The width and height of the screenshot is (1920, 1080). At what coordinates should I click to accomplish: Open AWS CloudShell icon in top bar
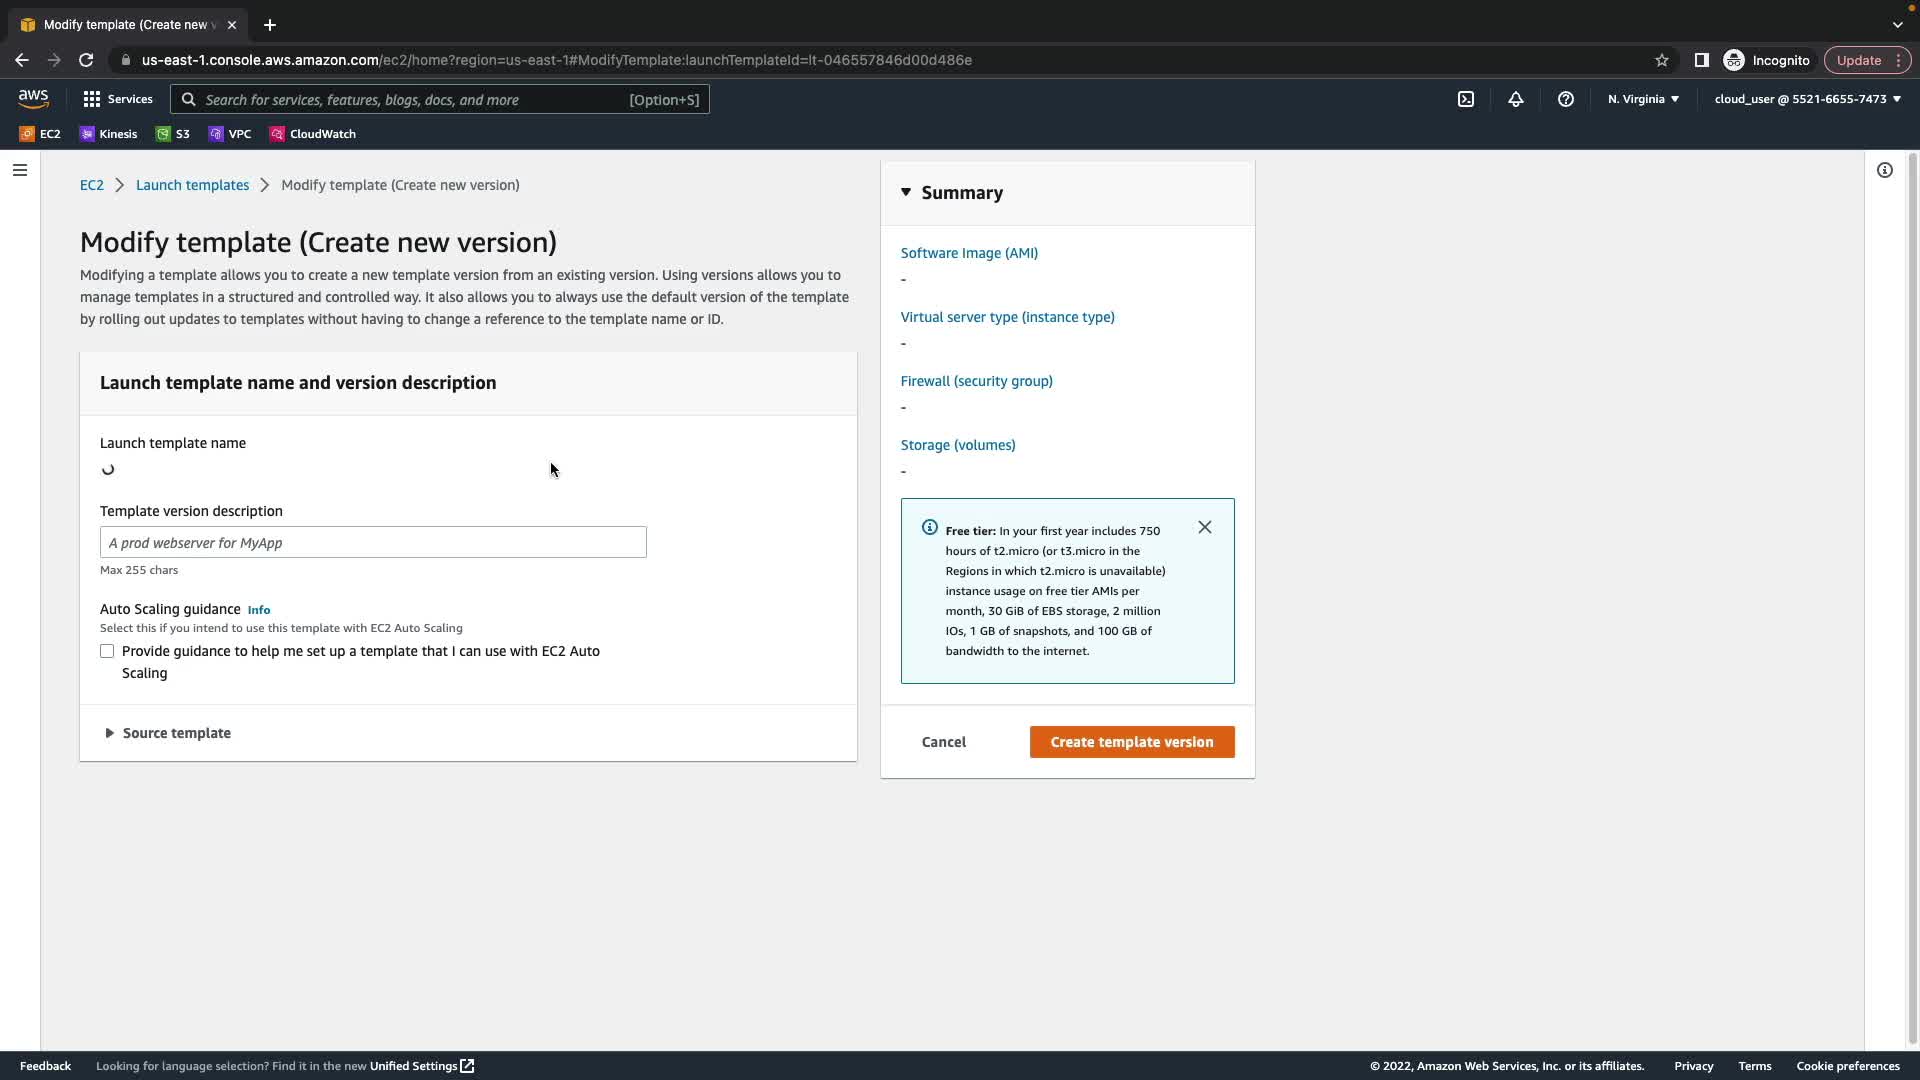tap(1465, 99)
